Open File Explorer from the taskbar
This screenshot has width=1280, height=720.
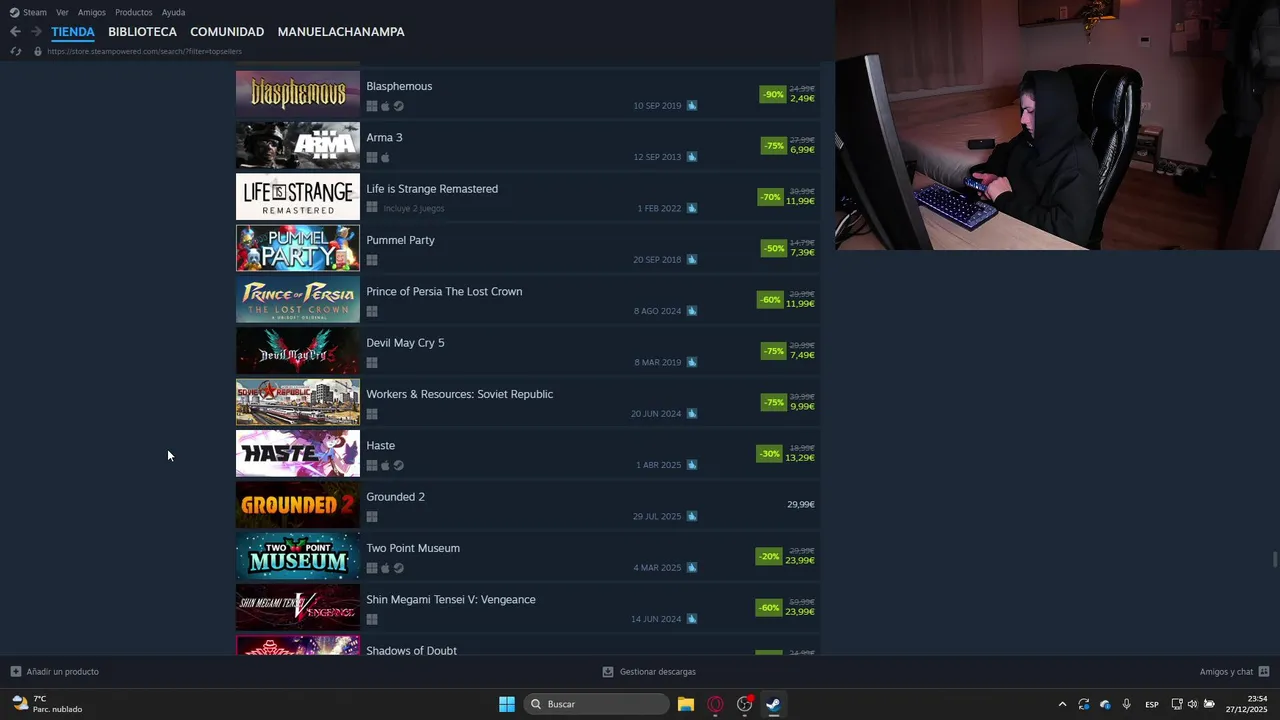pyautogui.click(x=686, y=704)
